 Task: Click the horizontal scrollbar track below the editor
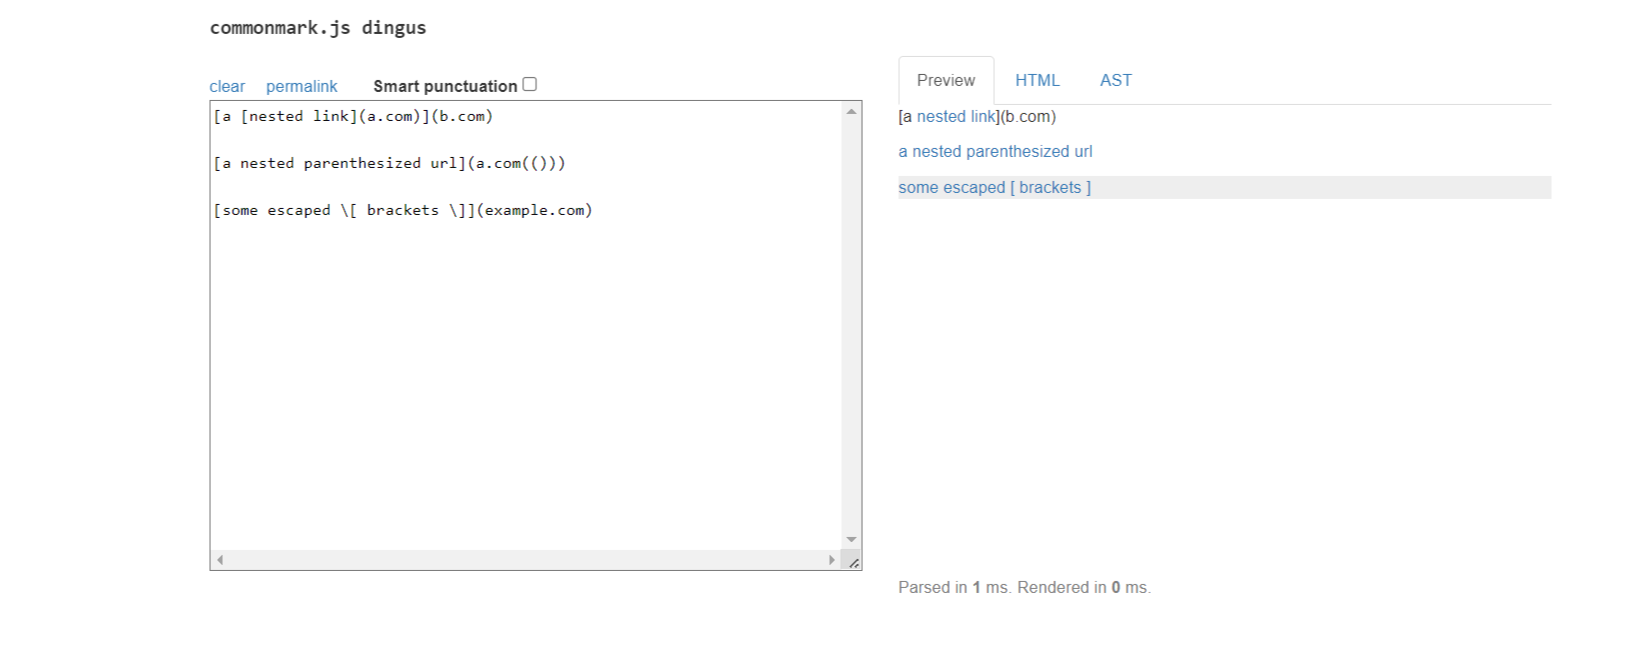525,560
